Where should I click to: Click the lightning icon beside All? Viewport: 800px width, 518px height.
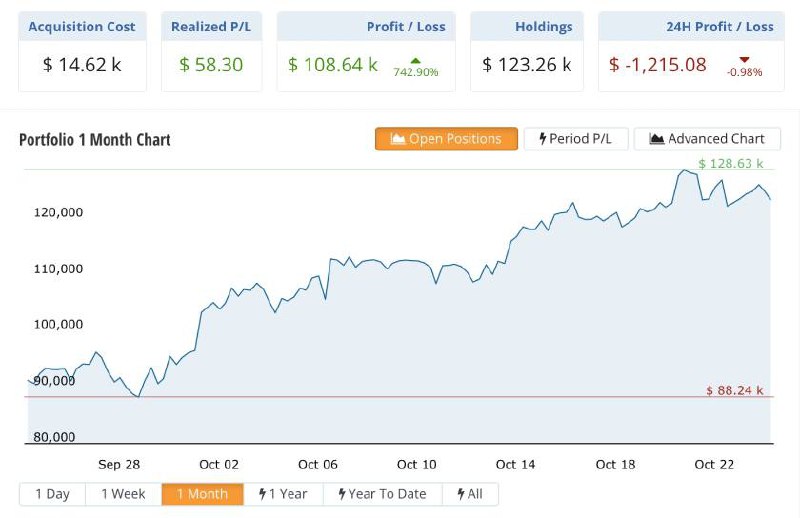tap(460, 494)
